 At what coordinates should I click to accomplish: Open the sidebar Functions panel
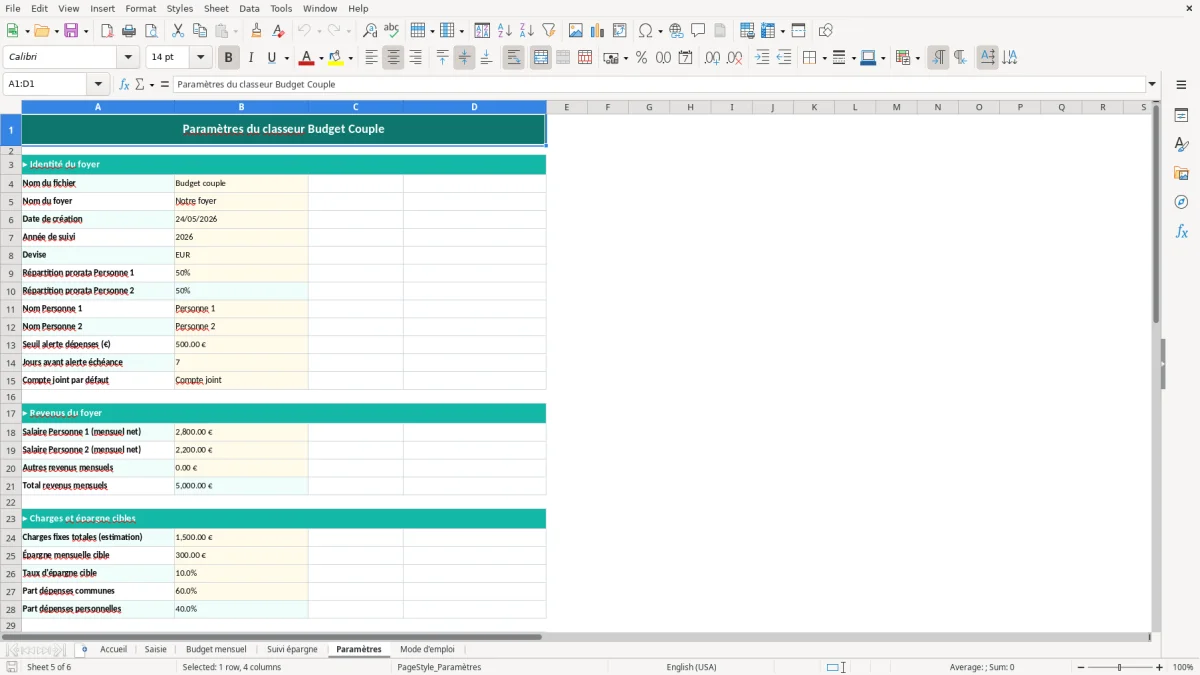1181,232
